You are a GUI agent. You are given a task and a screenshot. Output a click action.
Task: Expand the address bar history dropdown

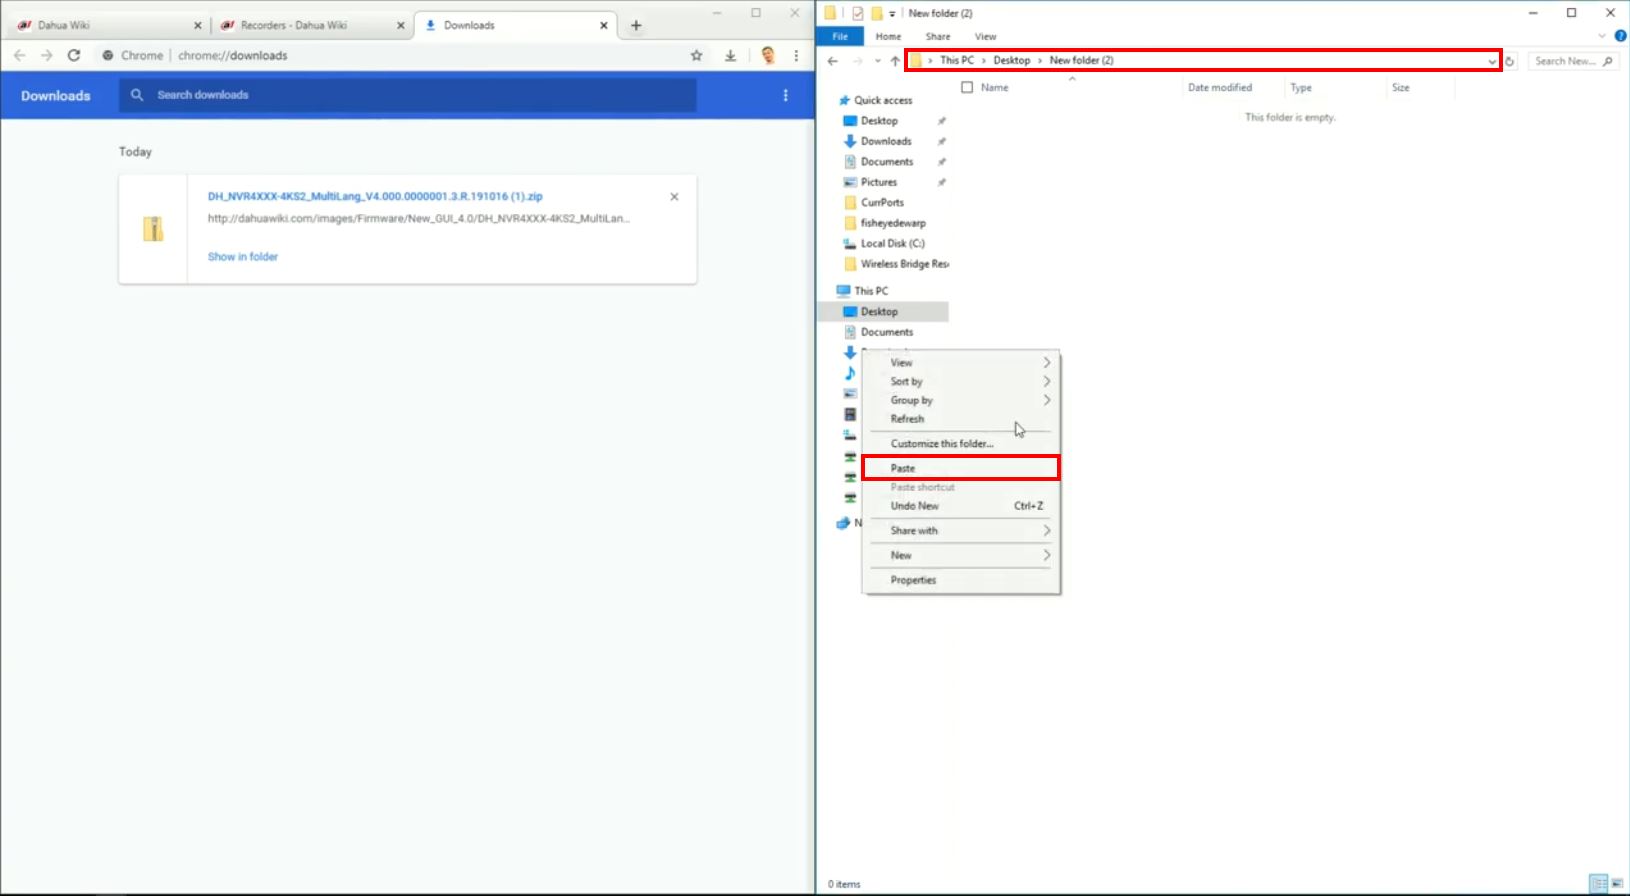click(x=1492, y=61)
